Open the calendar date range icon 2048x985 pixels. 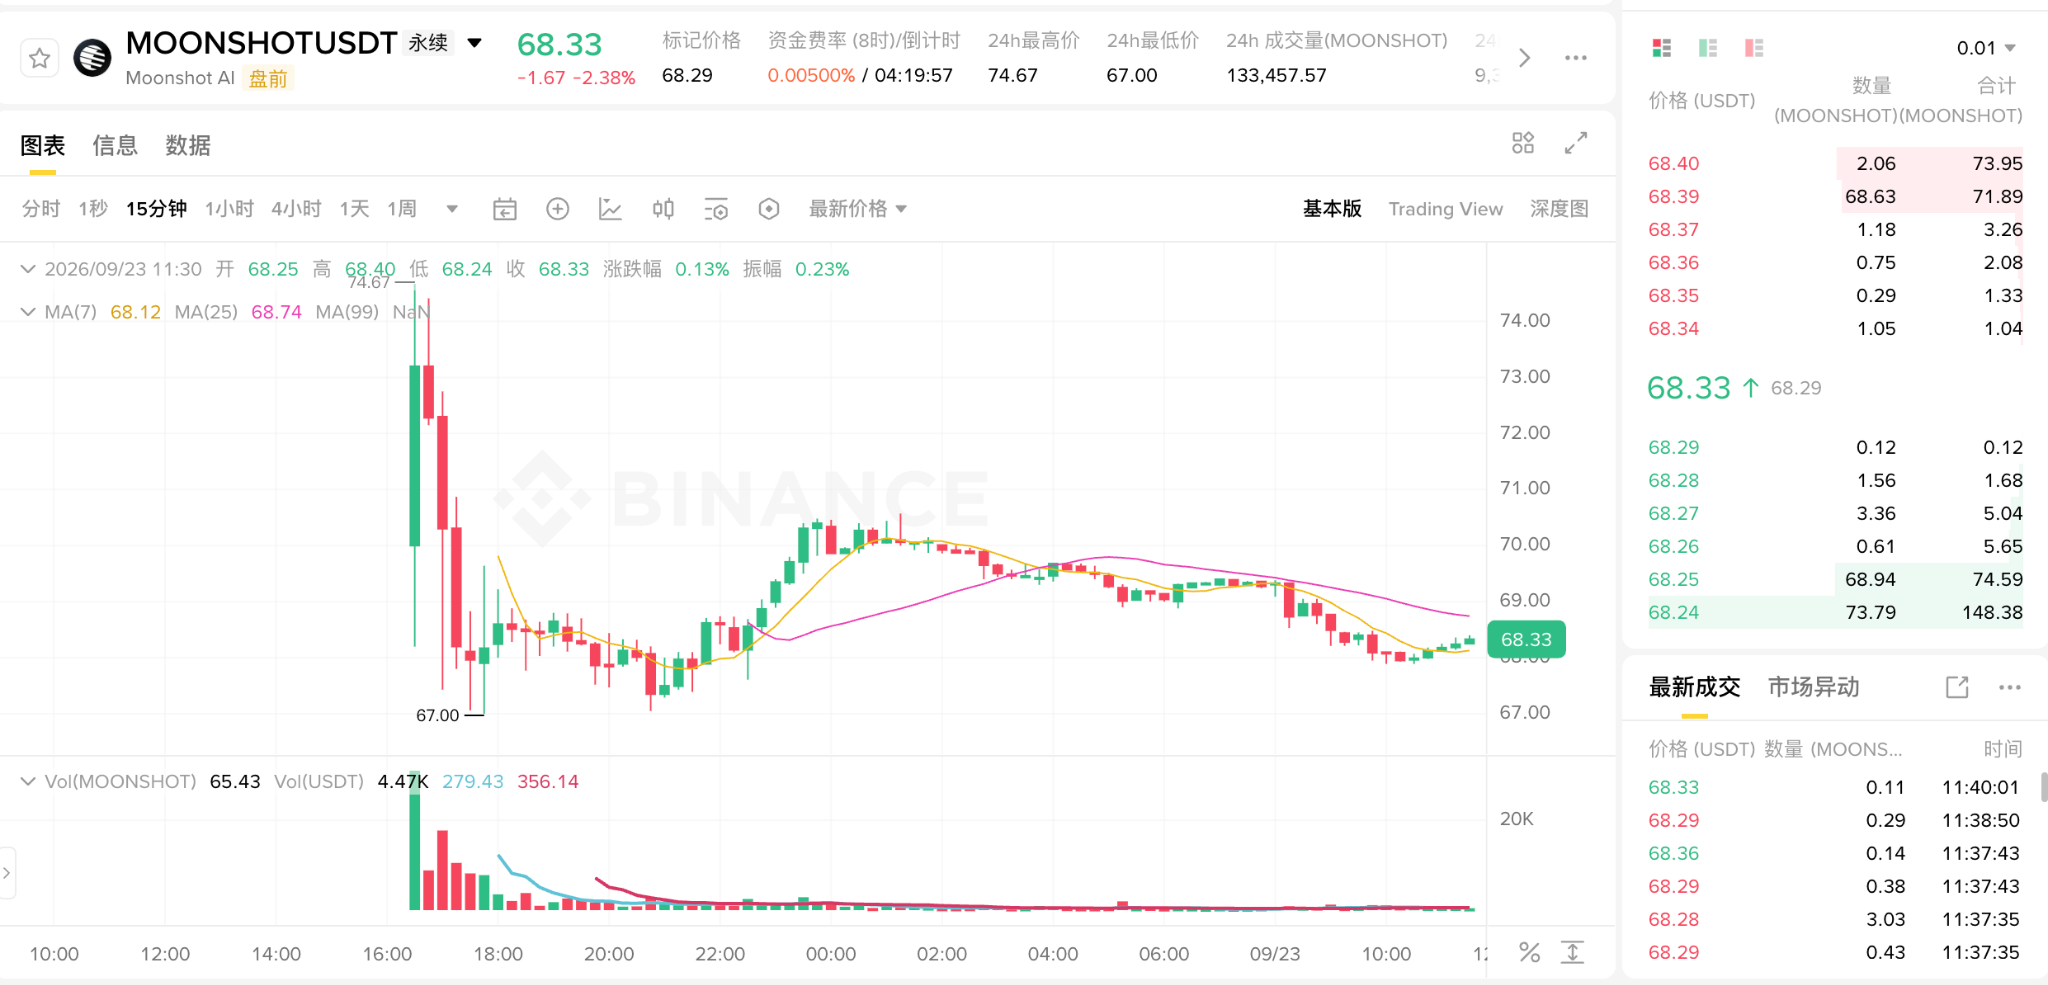[x=505, y=209]
